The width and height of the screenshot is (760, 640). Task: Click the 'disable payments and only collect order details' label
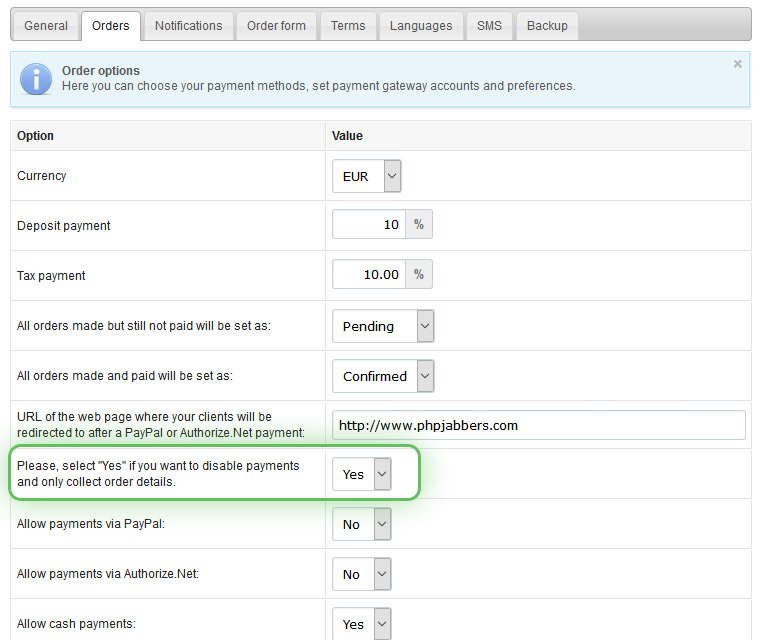pyautogui.click(x=158, y=474)
